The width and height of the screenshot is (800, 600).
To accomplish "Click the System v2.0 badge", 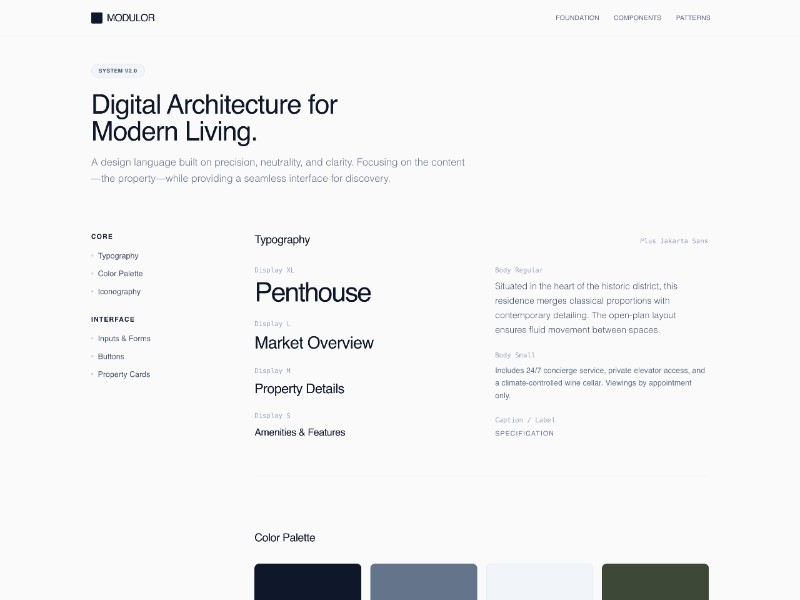I will click(x=118, y=71).
